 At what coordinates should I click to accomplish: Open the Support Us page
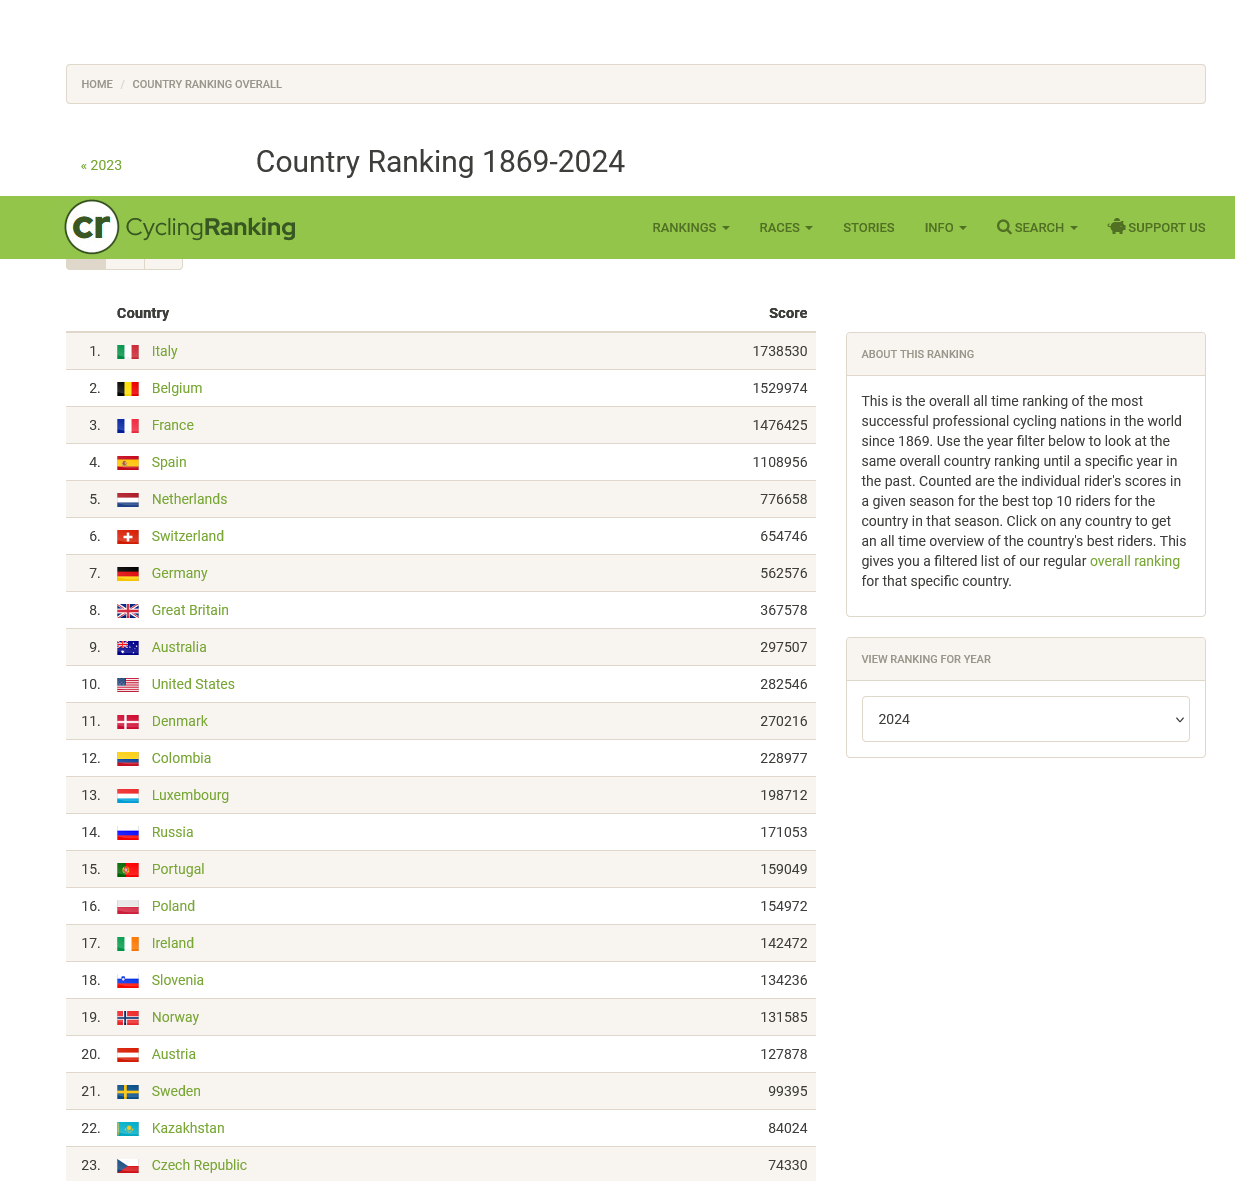(1156, 228)
